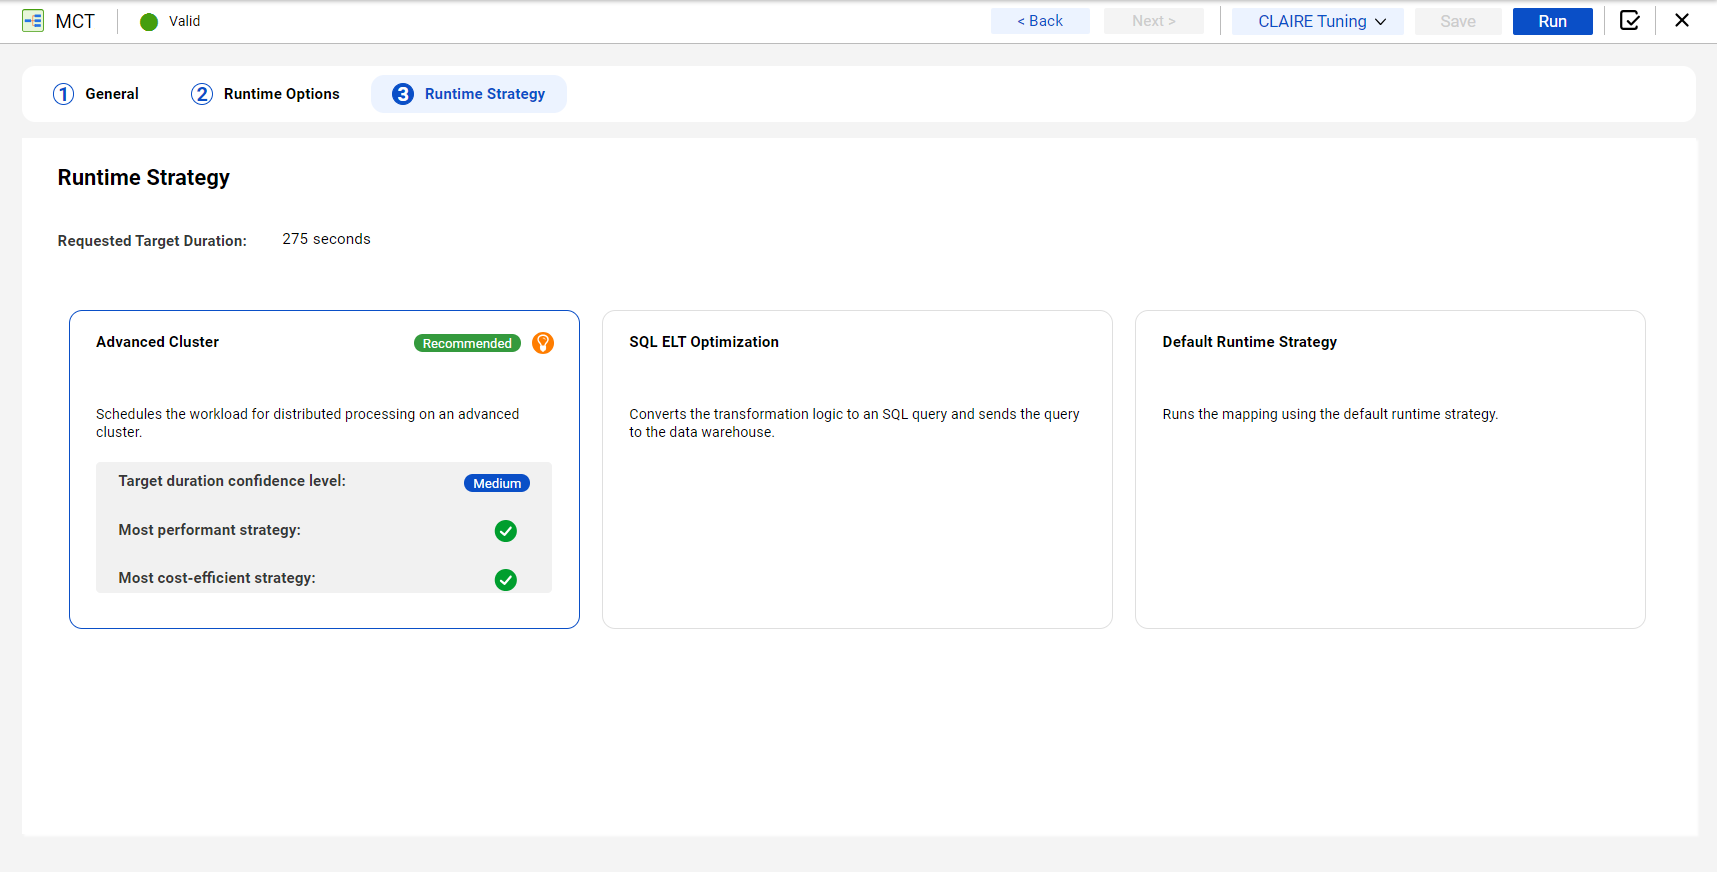Click the step 2 number icon
The height and width of the screenshot is (872, 1718).
(x=202, y=94)
